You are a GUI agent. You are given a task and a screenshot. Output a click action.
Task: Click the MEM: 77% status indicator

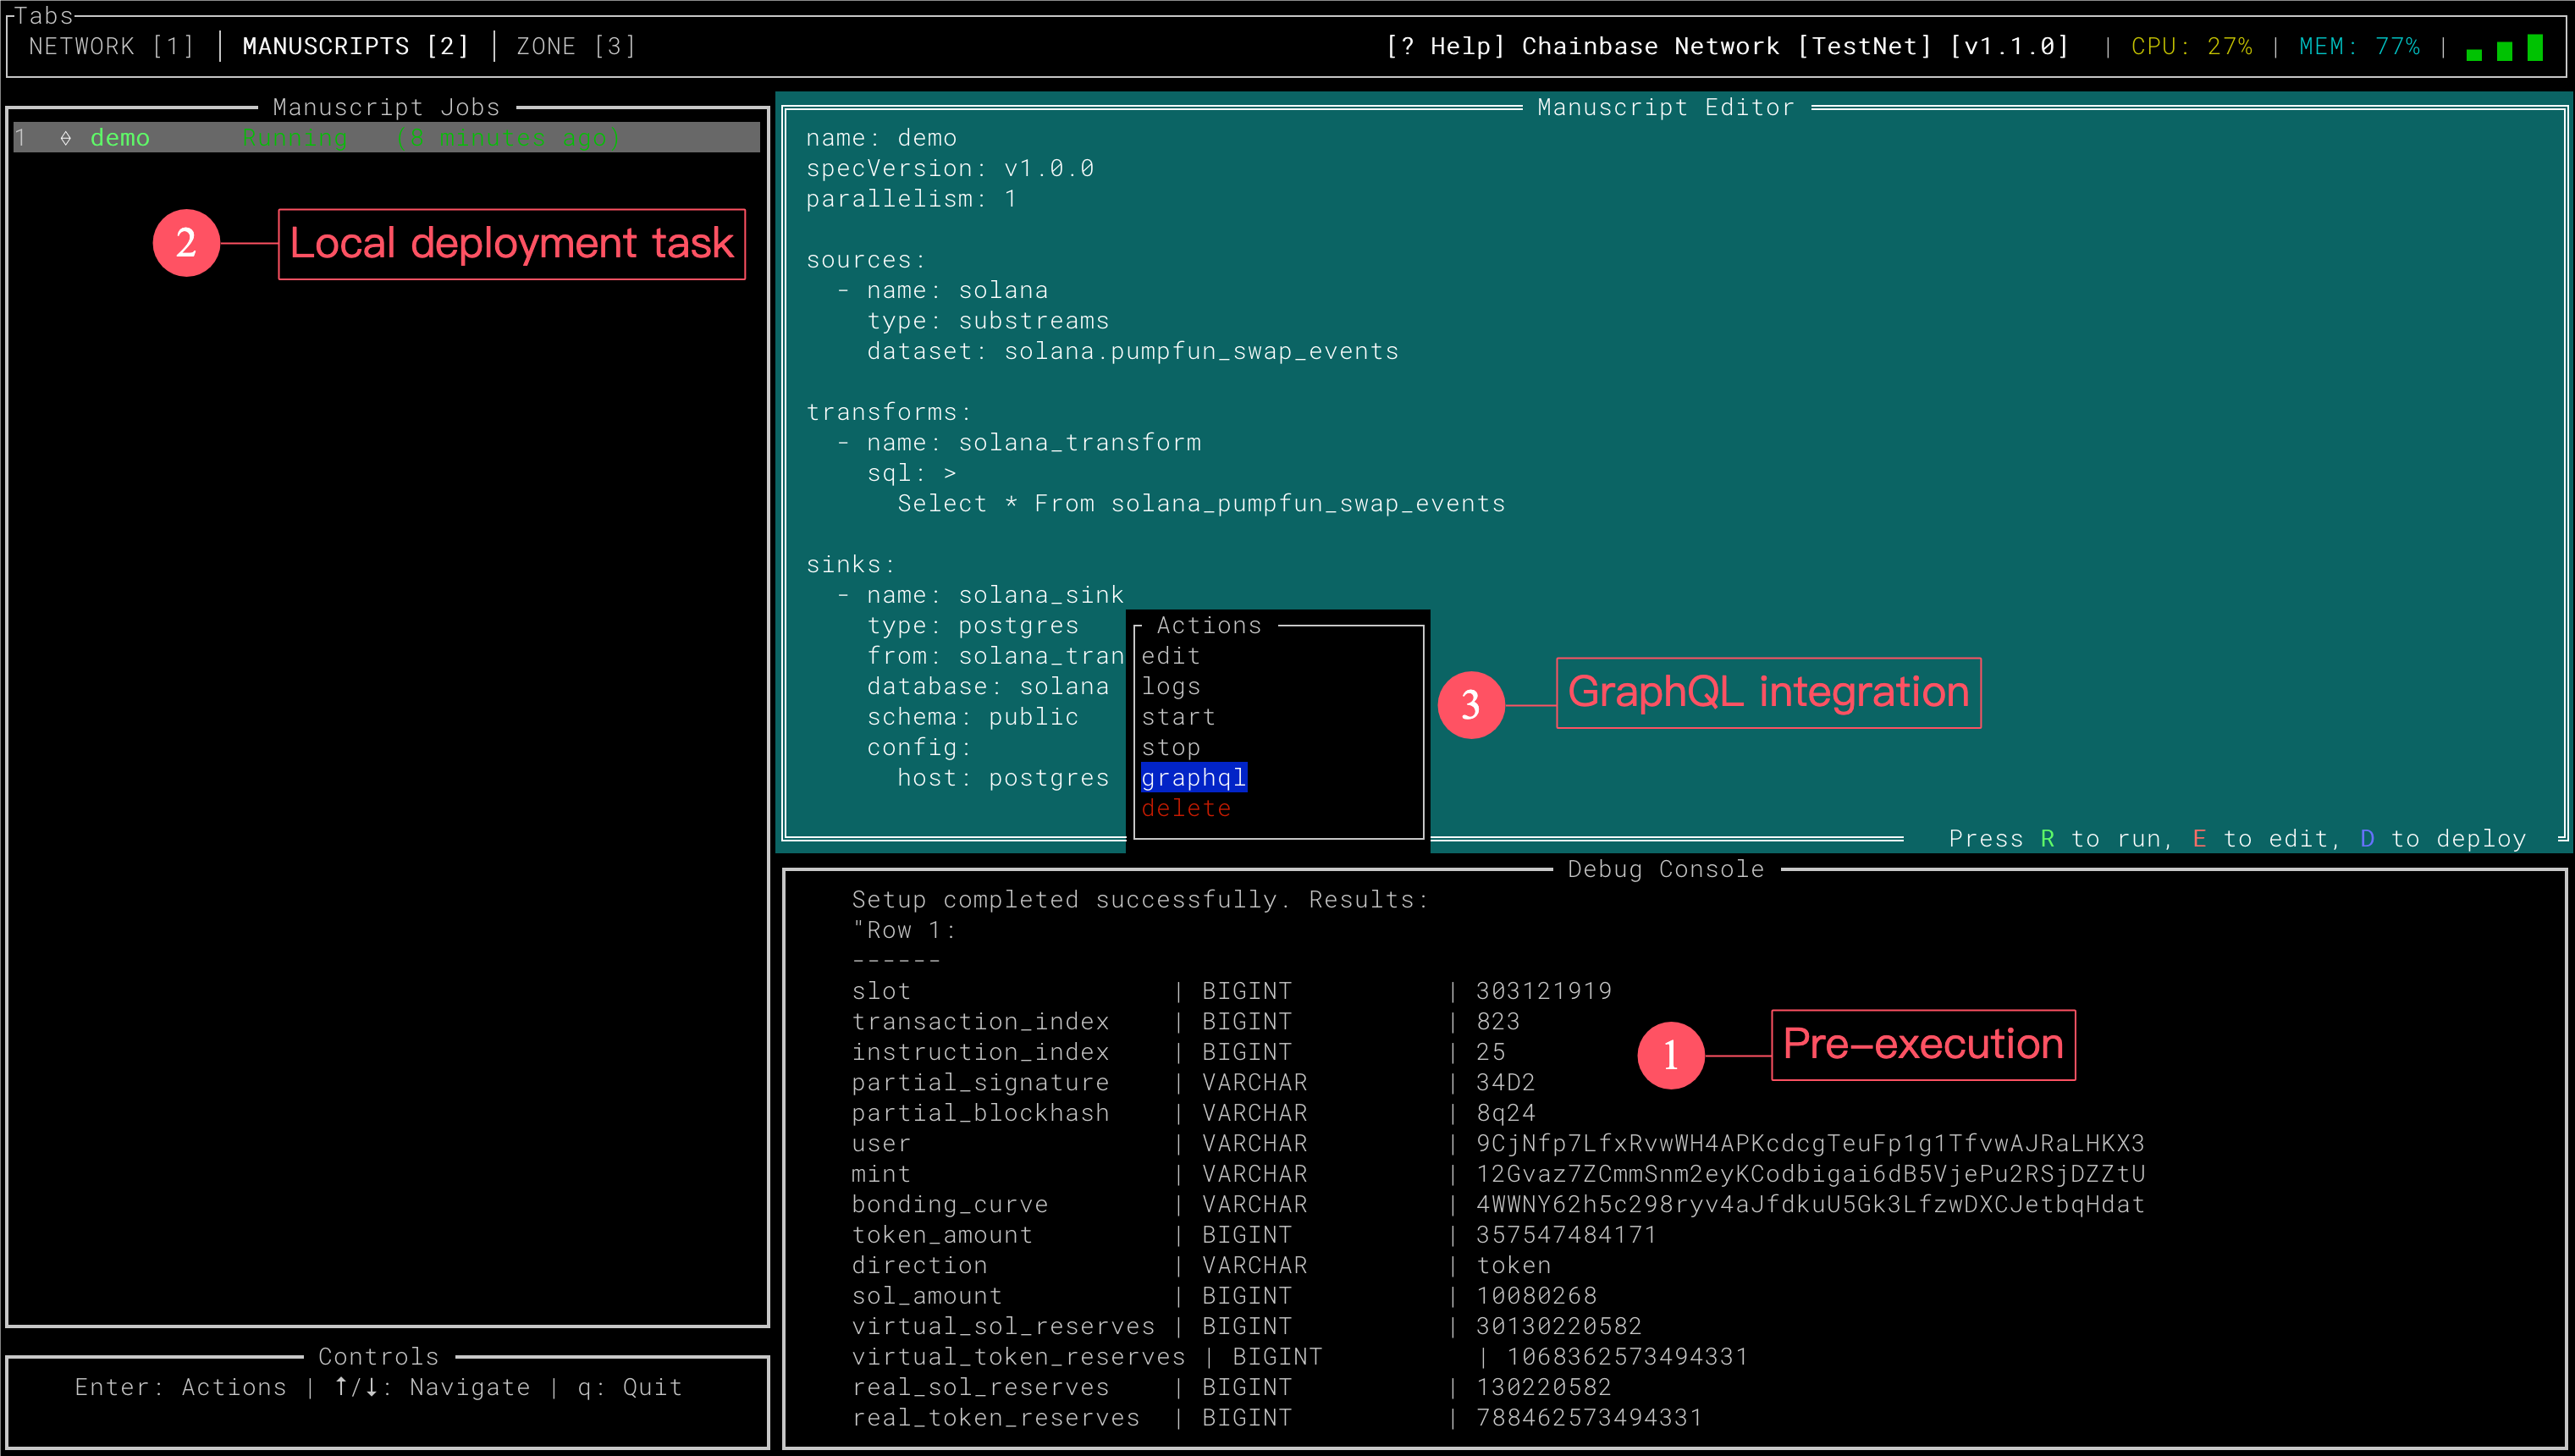(x=2359, y=46)
